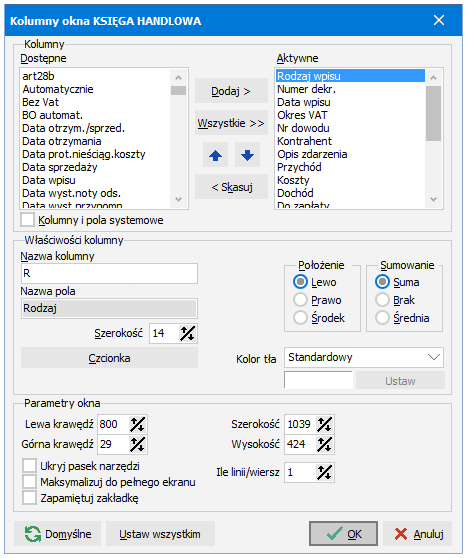Open calculator icon next to column Szerokość

point(187,333)
